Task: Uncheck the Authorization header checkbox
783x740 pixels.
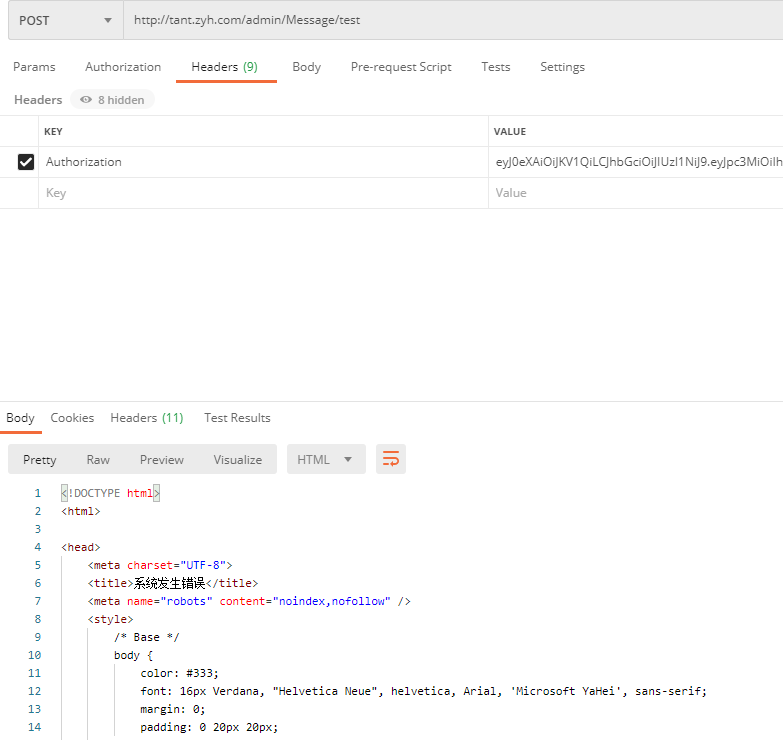Action: click(26, 162)
